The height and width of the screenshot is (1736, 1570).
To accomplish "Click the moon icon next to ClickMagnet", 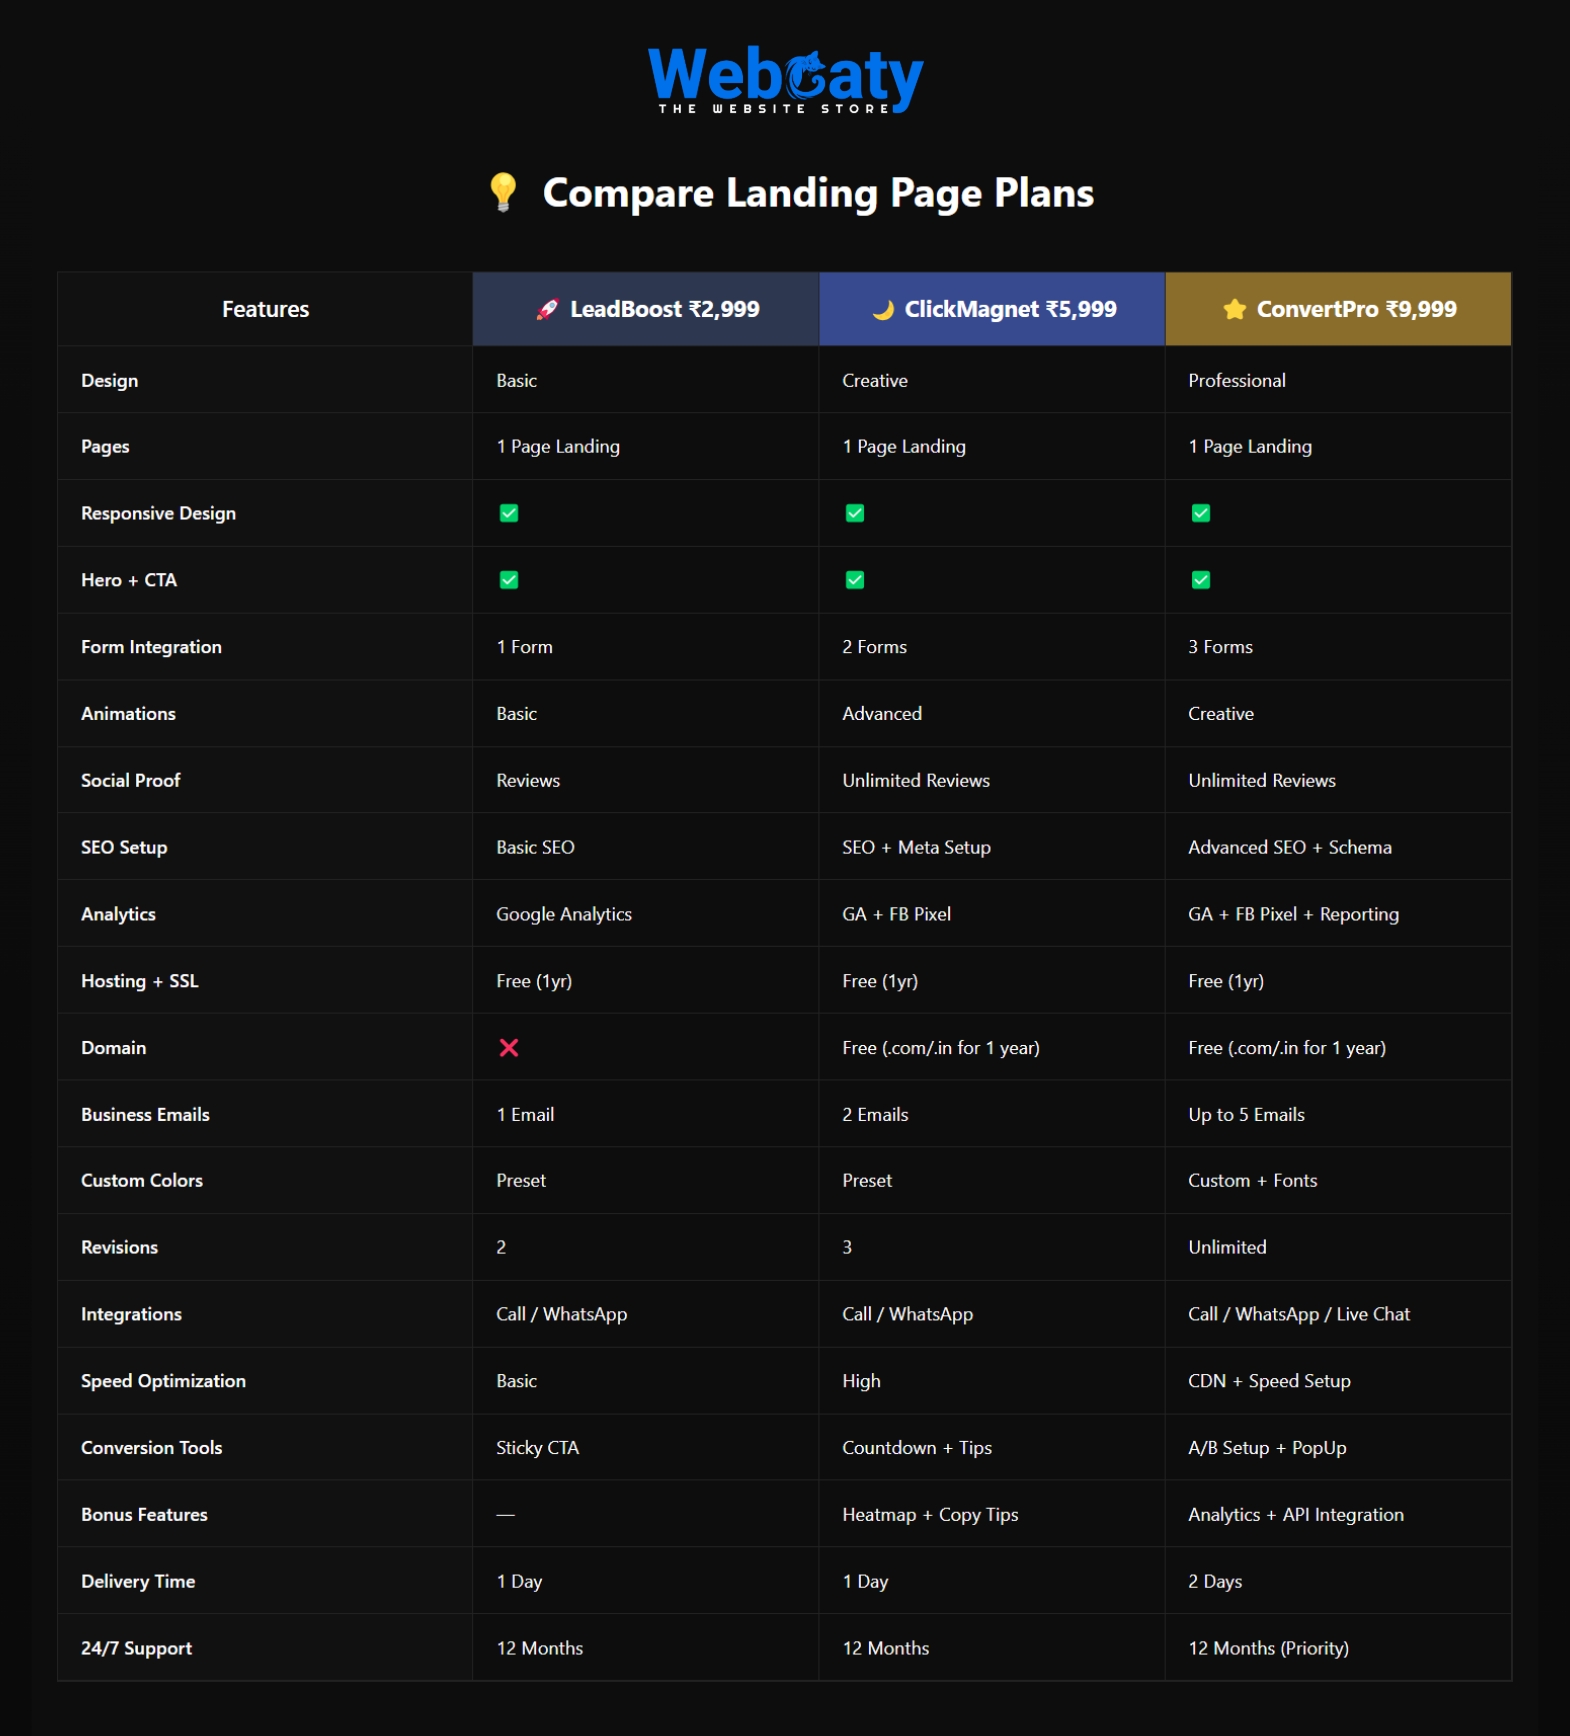I will [882, 310].
